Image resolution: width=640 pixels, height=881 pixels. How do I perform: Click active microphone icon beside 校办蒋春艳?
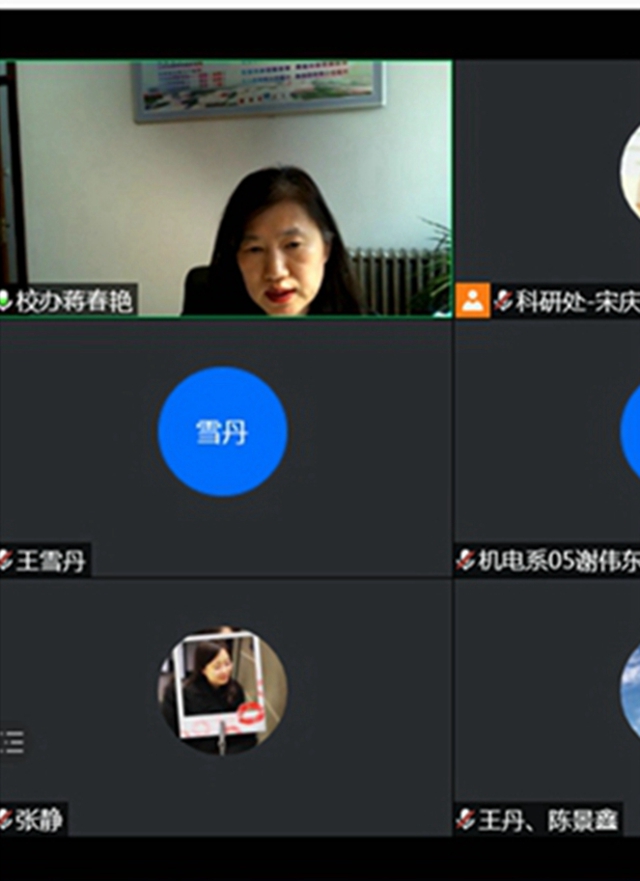coord(5,300)
